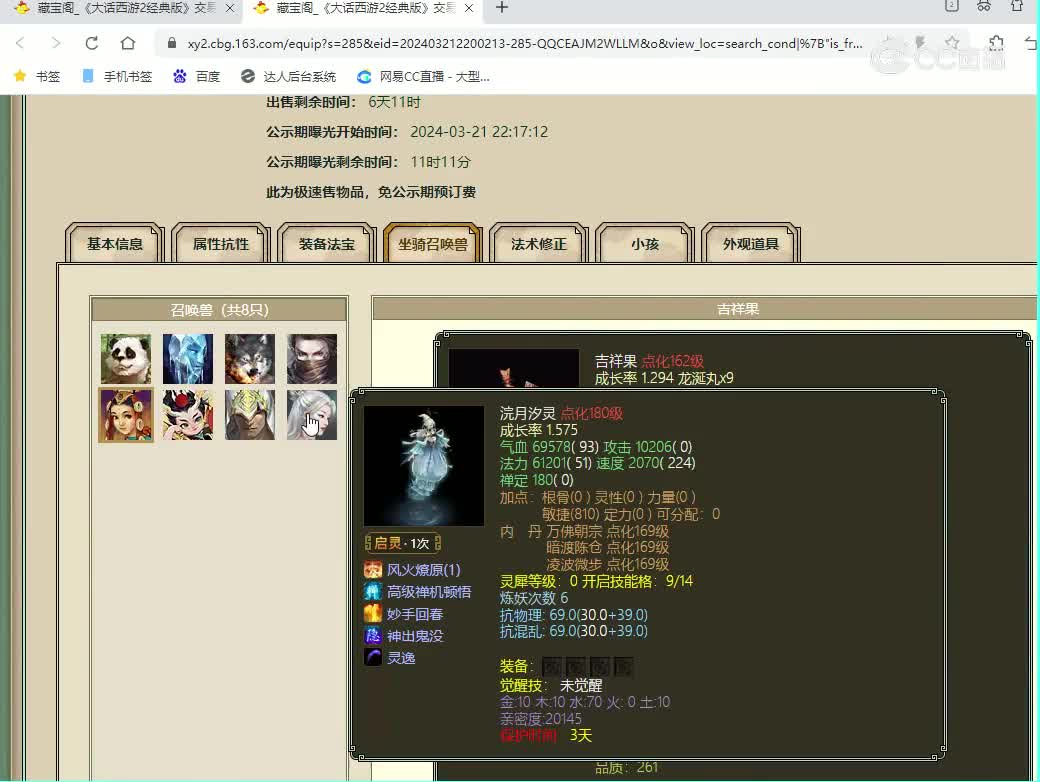1040x782 pixels.
Task: Click the 觉醒技 未觉醒 text
Action: coord(551,685)
